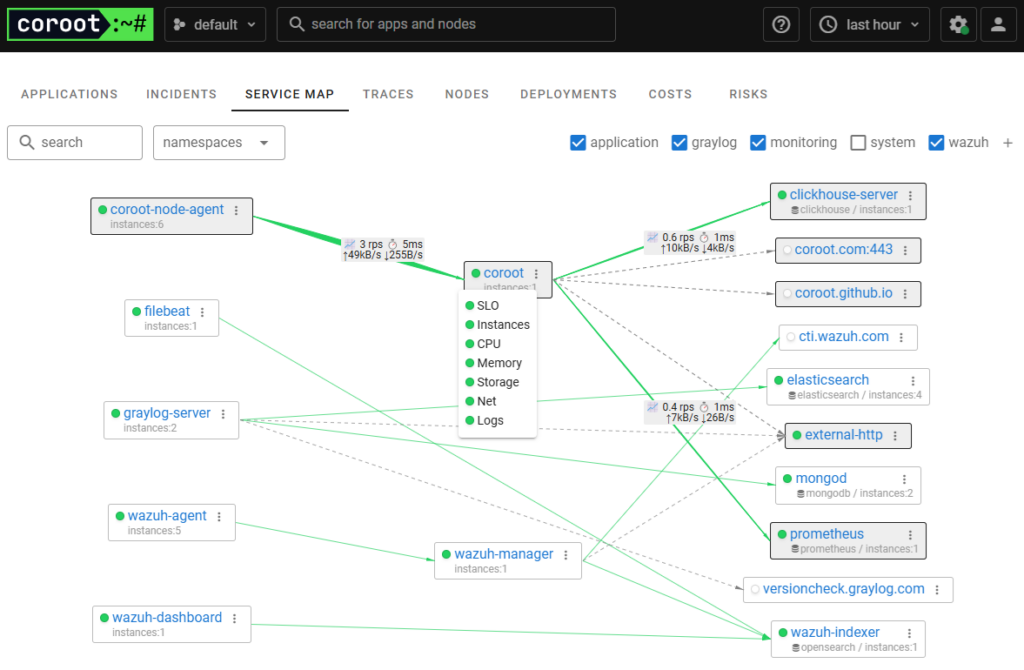
Task: Open the settings gear icon
Action: [958, 24]
